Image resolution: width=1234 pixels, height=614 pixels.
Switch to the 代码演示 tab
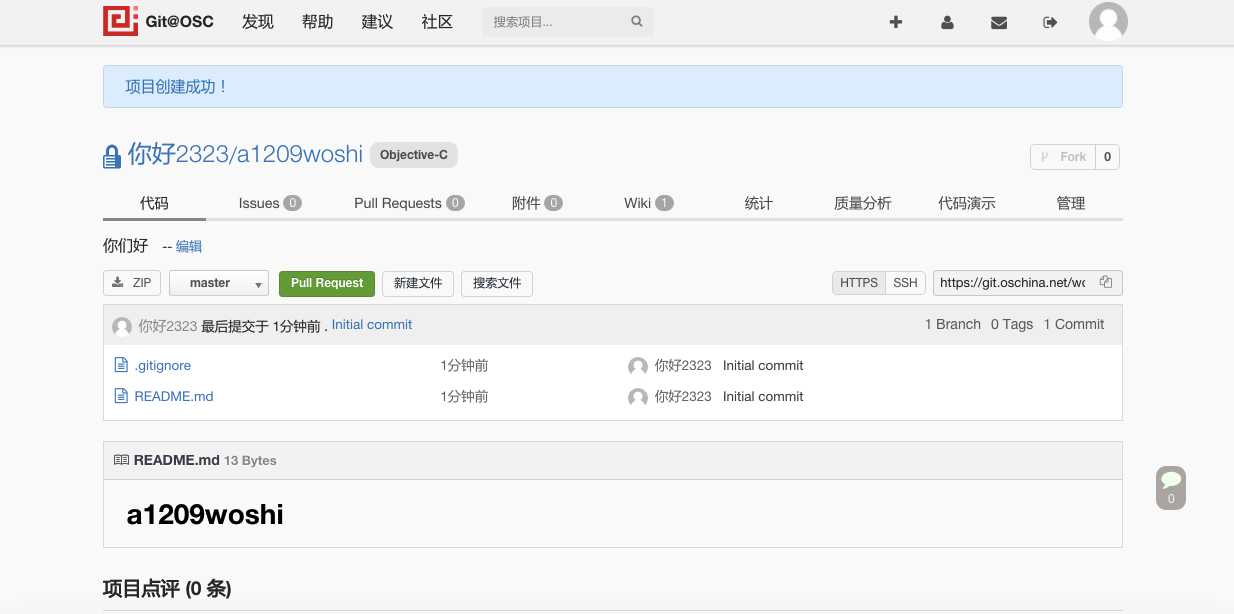pos(967,203)
